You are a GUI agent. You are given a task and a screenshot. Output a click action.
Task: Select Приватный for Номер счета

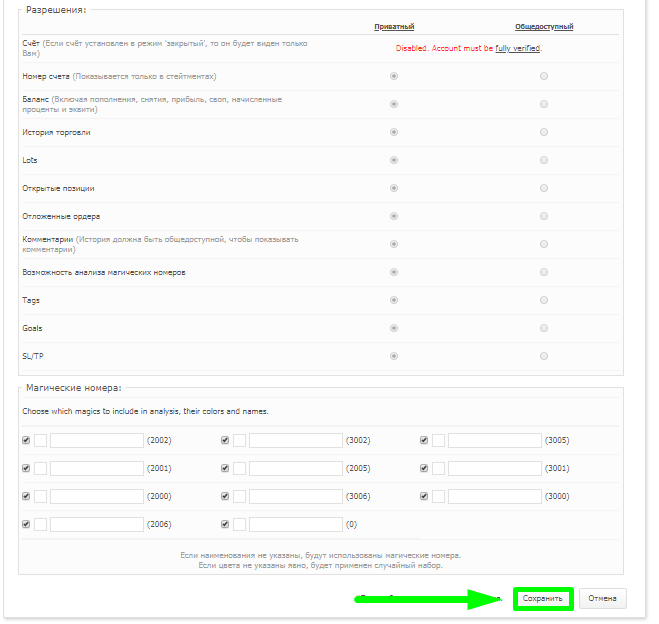tap(393, 76)
